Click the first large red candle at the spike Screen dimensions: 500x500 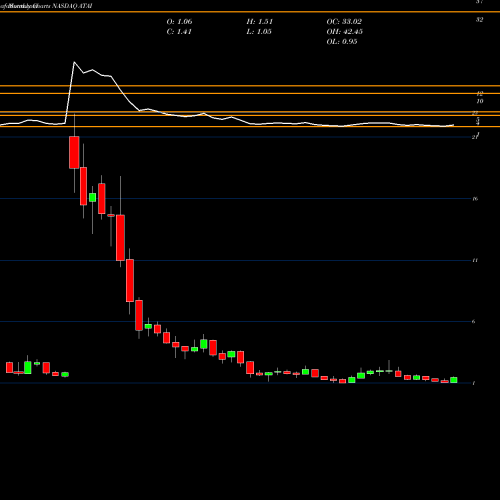pyautogui.click(x=74, y=152)
